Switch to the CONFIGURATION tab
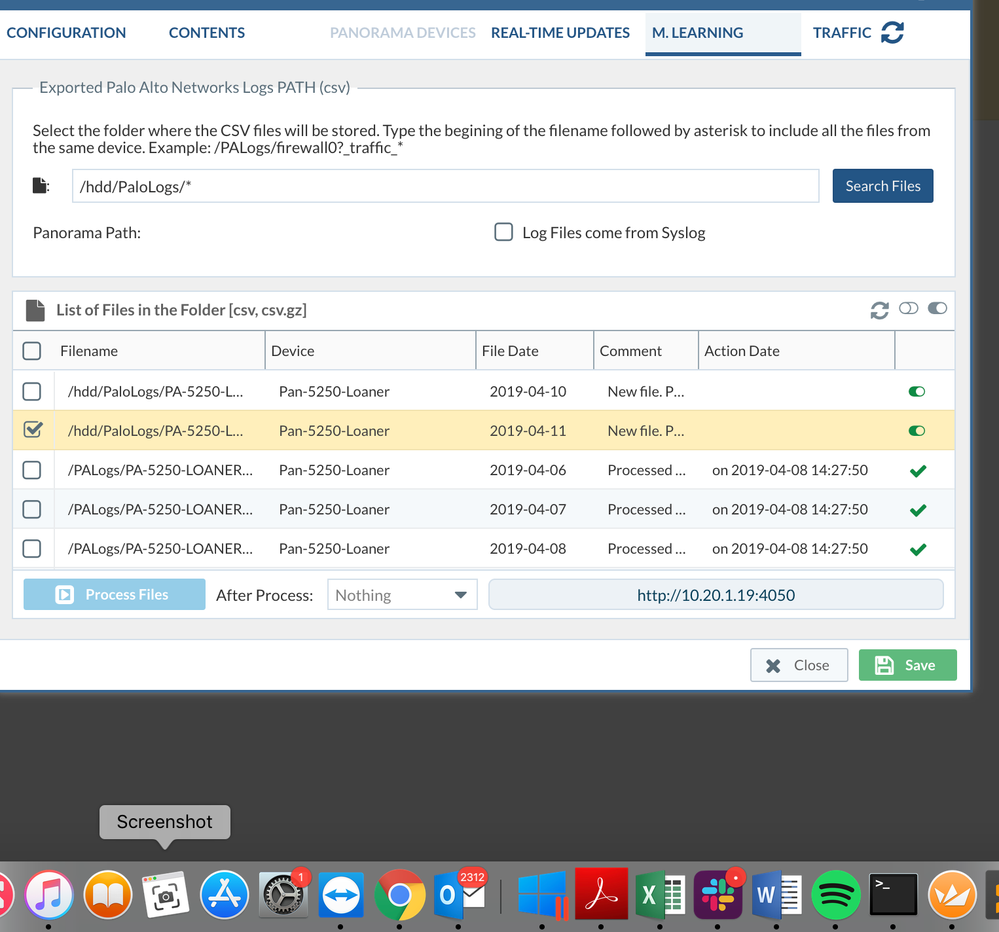Viewport: 999px width, 932px height. pos(66,33)
